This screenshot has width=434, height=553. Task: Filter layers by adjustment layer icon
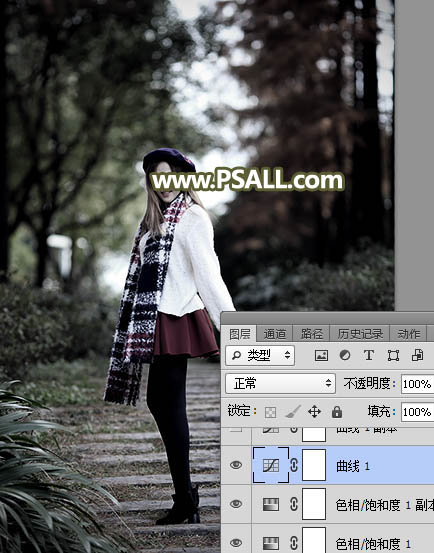[345, 355]
